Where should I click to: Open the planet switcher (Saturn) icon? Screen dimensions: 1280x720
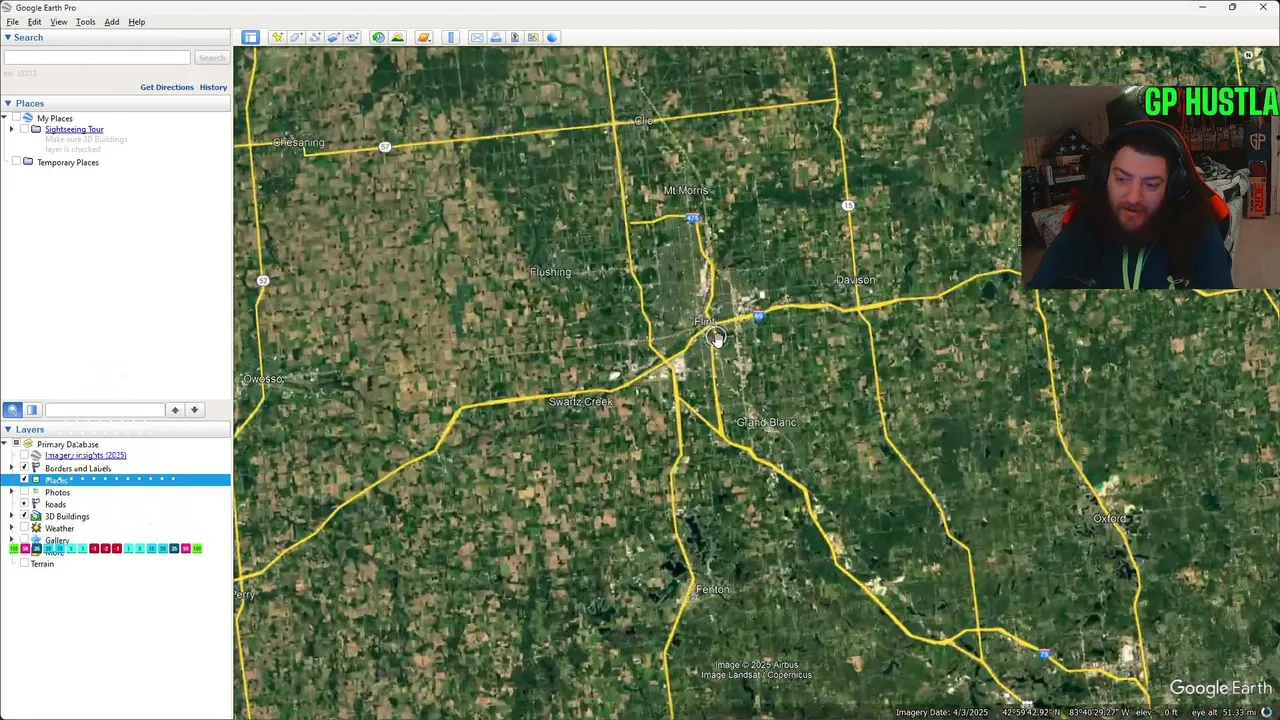pyautogui.click(x=424, y=37)
